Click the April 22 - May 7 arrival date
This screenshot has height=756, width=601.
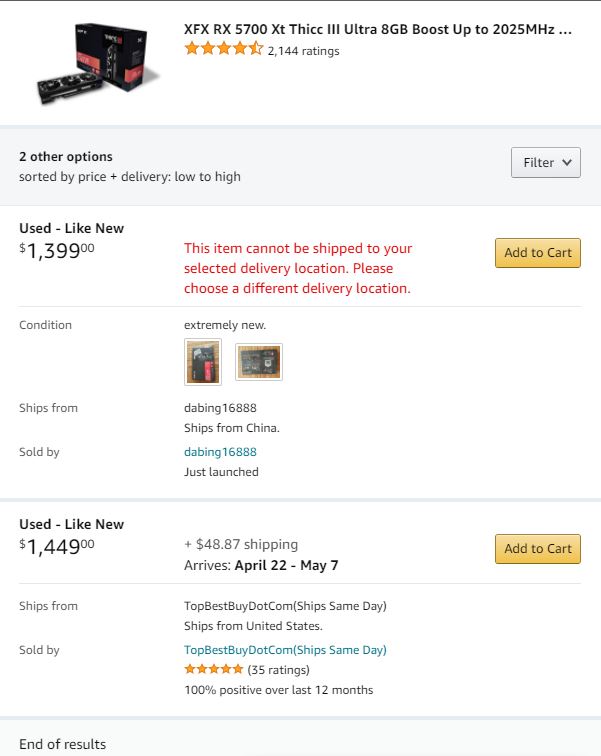(286, 565)
